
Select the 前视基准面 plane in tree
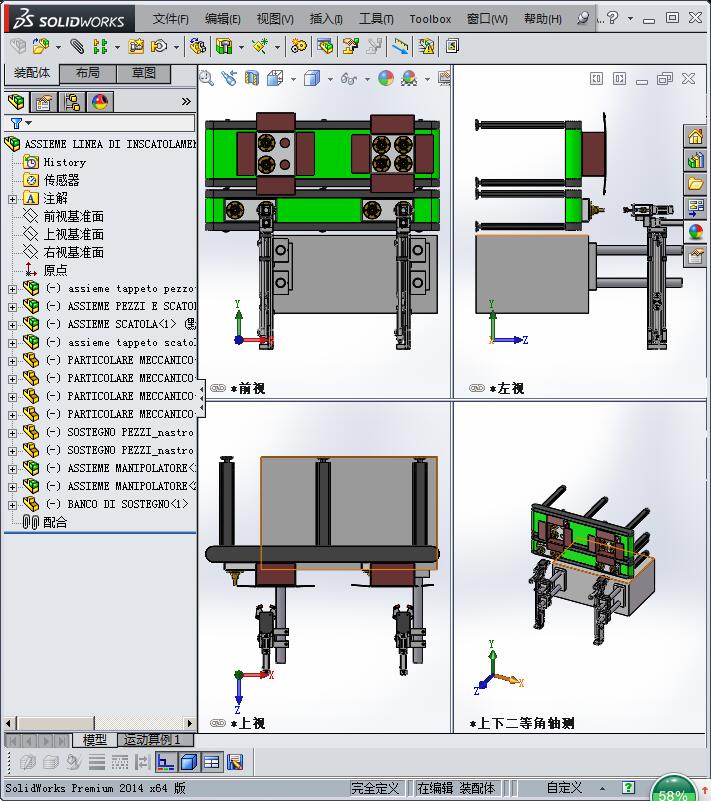click(74, 216)
